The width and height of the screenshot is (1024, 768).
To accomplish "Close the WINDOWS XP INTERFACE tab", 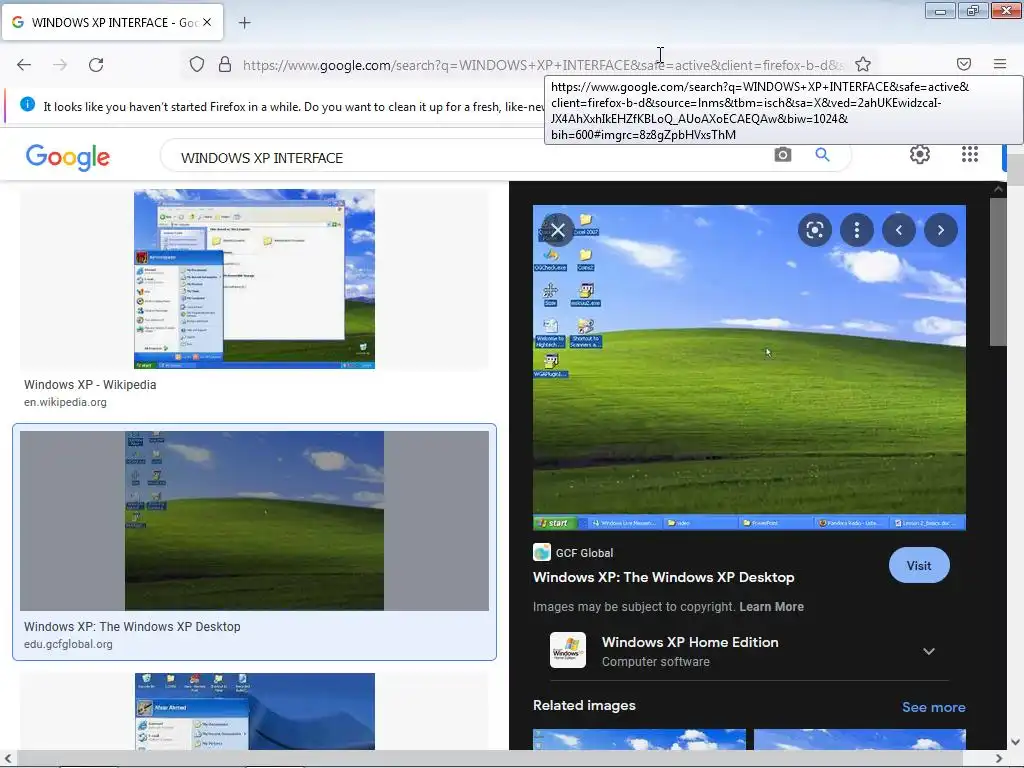I will coord(207,22).
